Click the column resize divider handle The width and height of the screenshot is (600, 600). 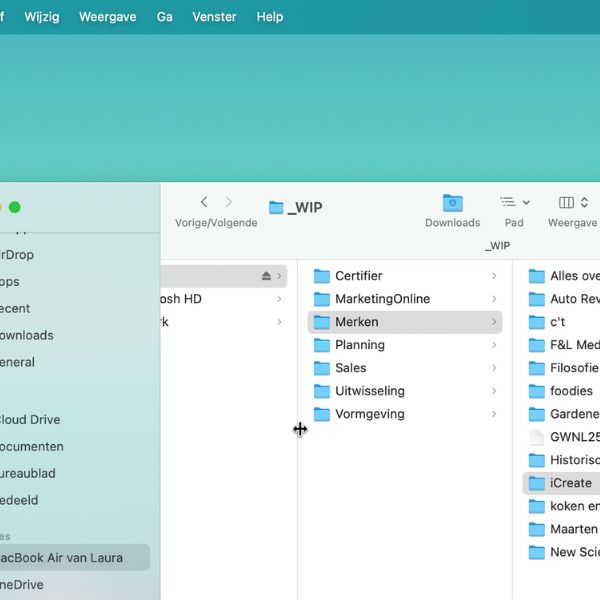298,429
